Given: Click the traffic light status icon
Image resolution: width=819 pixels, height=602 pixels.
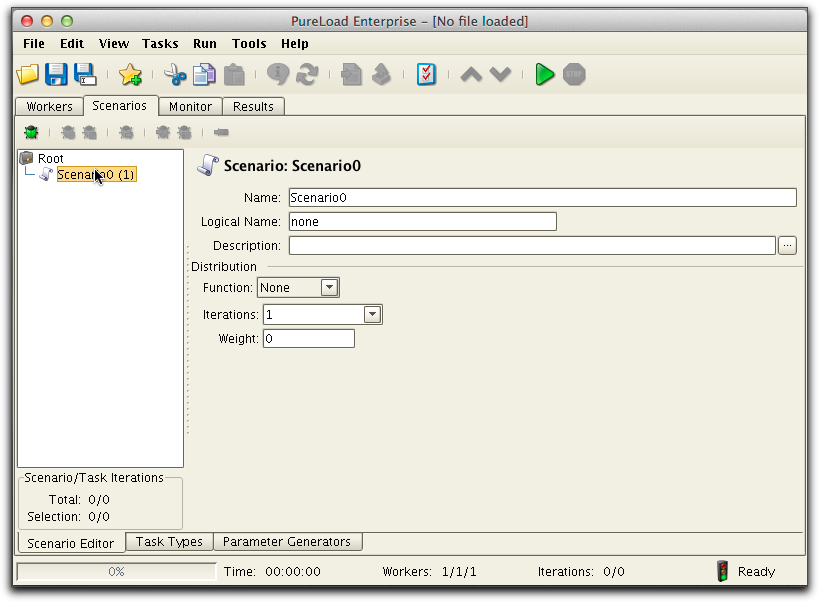Looking at the screenshot, I should 722,571.
